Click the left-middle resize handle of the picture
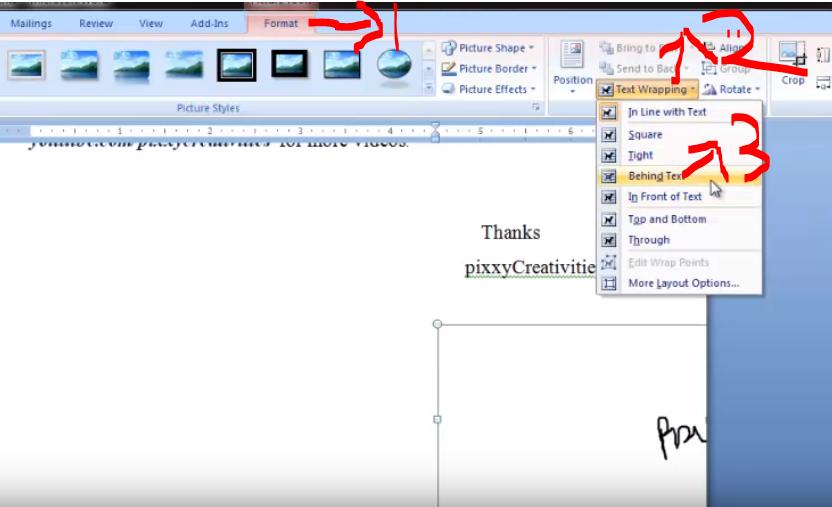The height and width of the screenshot is (507, 832). click(x=437, y=419)
